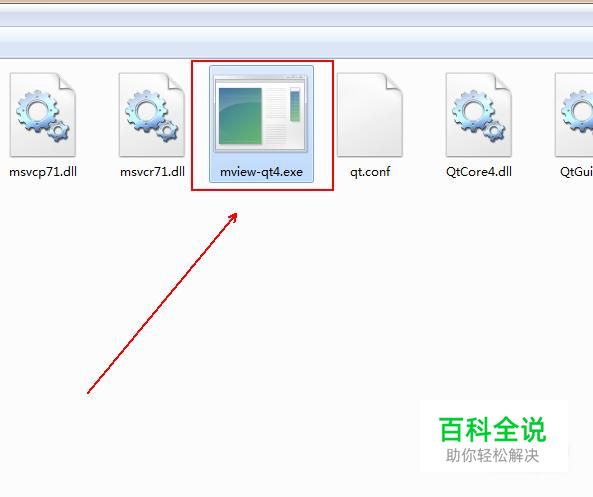The image size is (593, 497).
Task: Click the green 百科全说 watermark logo
Action: click(492, 430)
